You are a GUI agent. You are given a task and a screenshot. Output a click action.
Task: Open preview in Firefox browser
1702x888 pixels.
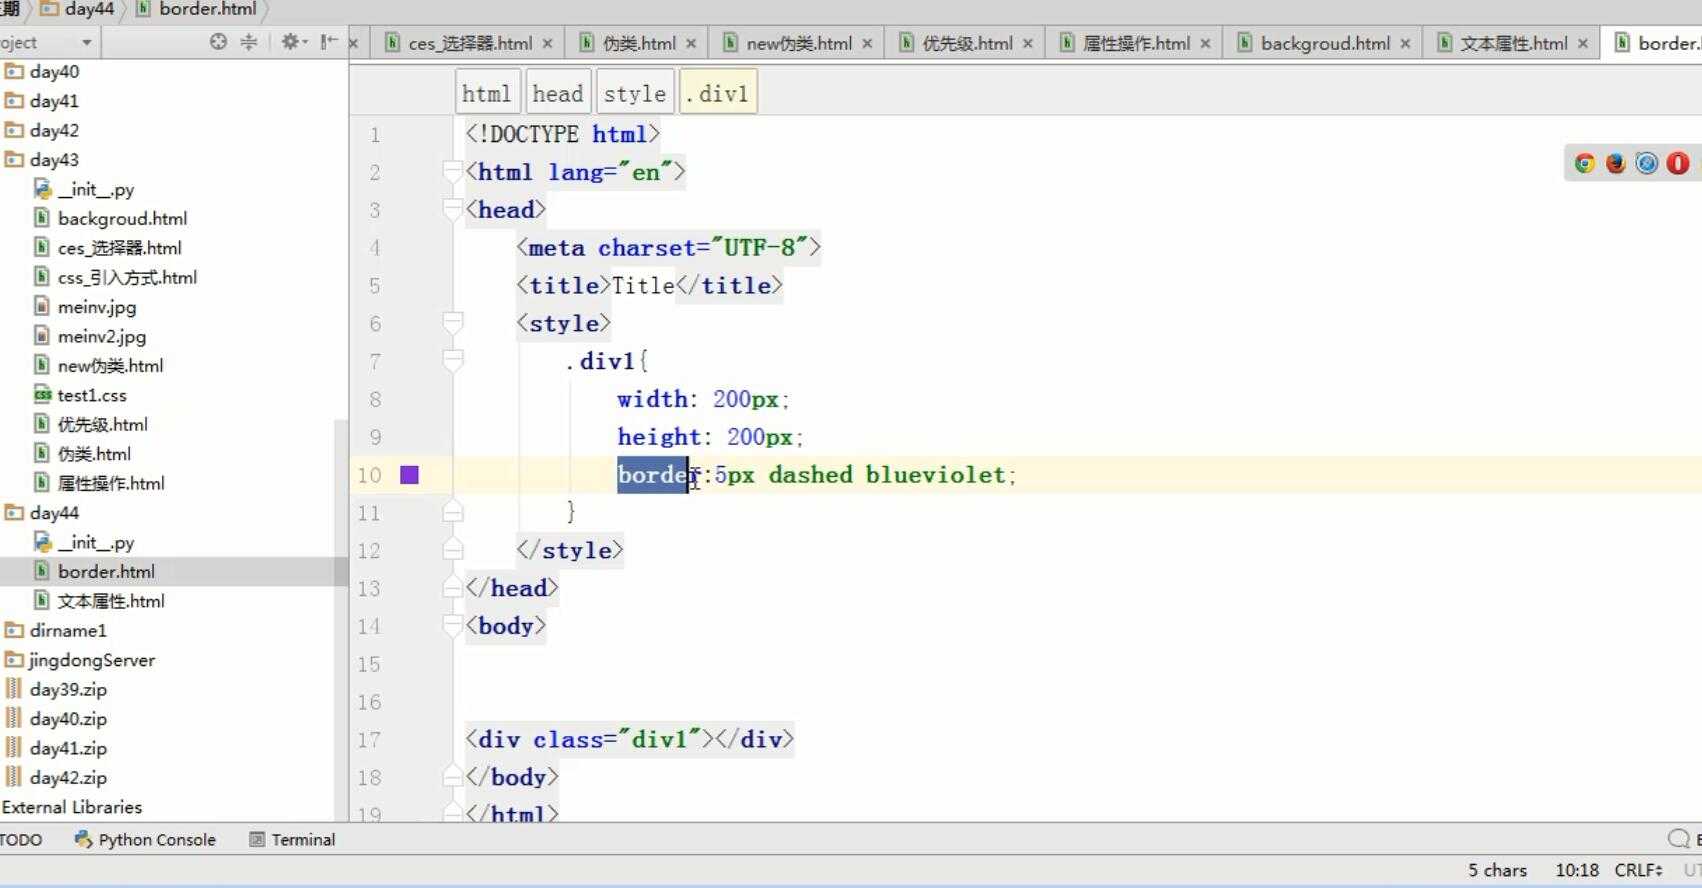(1615, 163)
